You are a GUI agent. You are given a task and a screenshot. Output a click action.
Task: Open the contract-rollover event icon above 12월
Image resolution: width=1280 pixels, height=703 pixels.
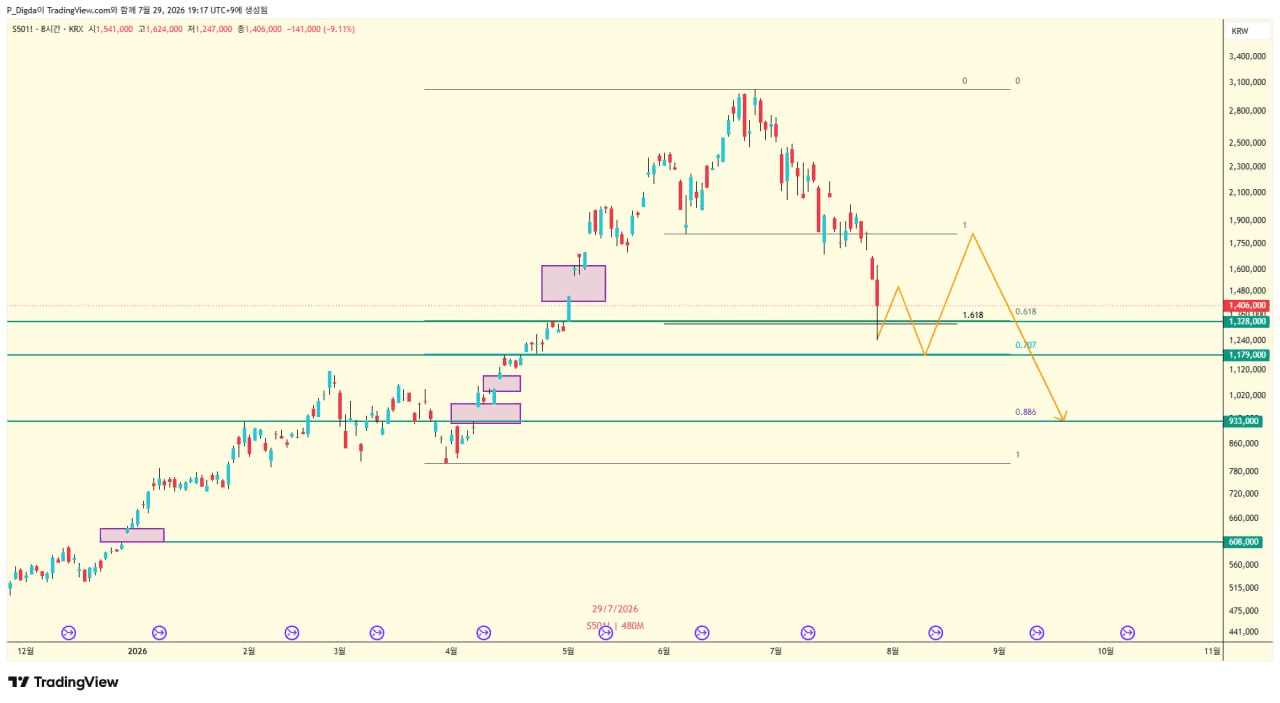coord(69,632)
